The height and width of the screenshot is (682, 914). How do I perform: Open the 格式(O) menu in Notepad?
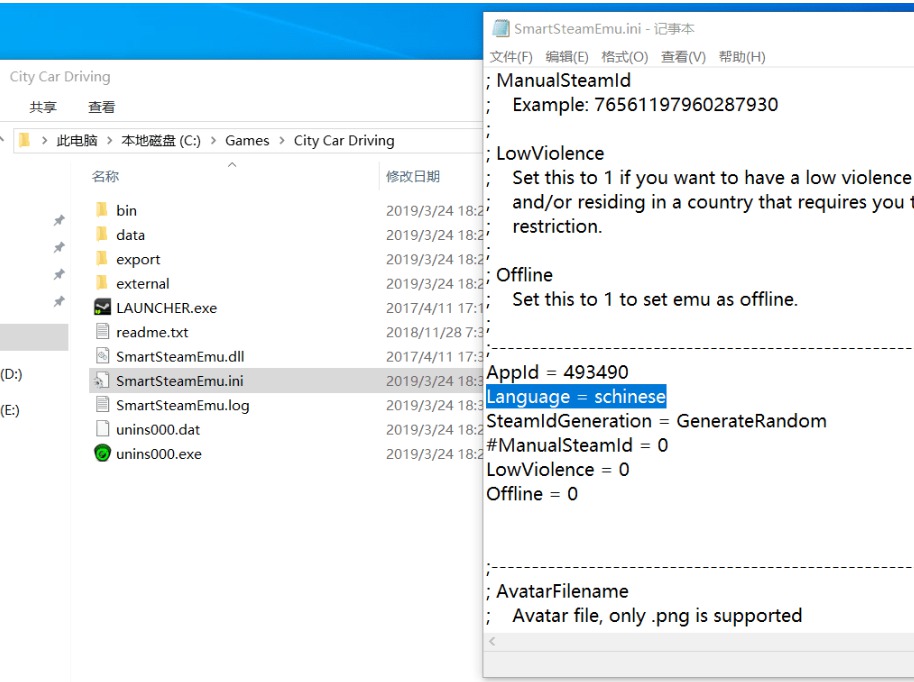pyautogui.click(x=624, y=57)
